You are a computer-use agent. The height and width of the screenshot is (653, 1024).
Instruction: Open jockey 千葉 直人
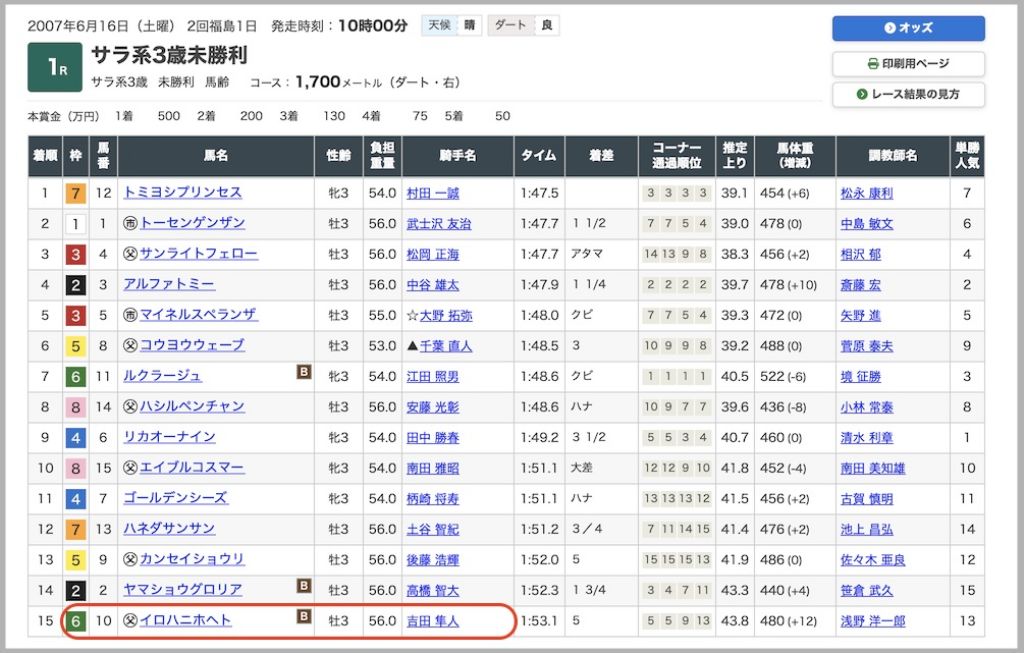click(445, 346)
